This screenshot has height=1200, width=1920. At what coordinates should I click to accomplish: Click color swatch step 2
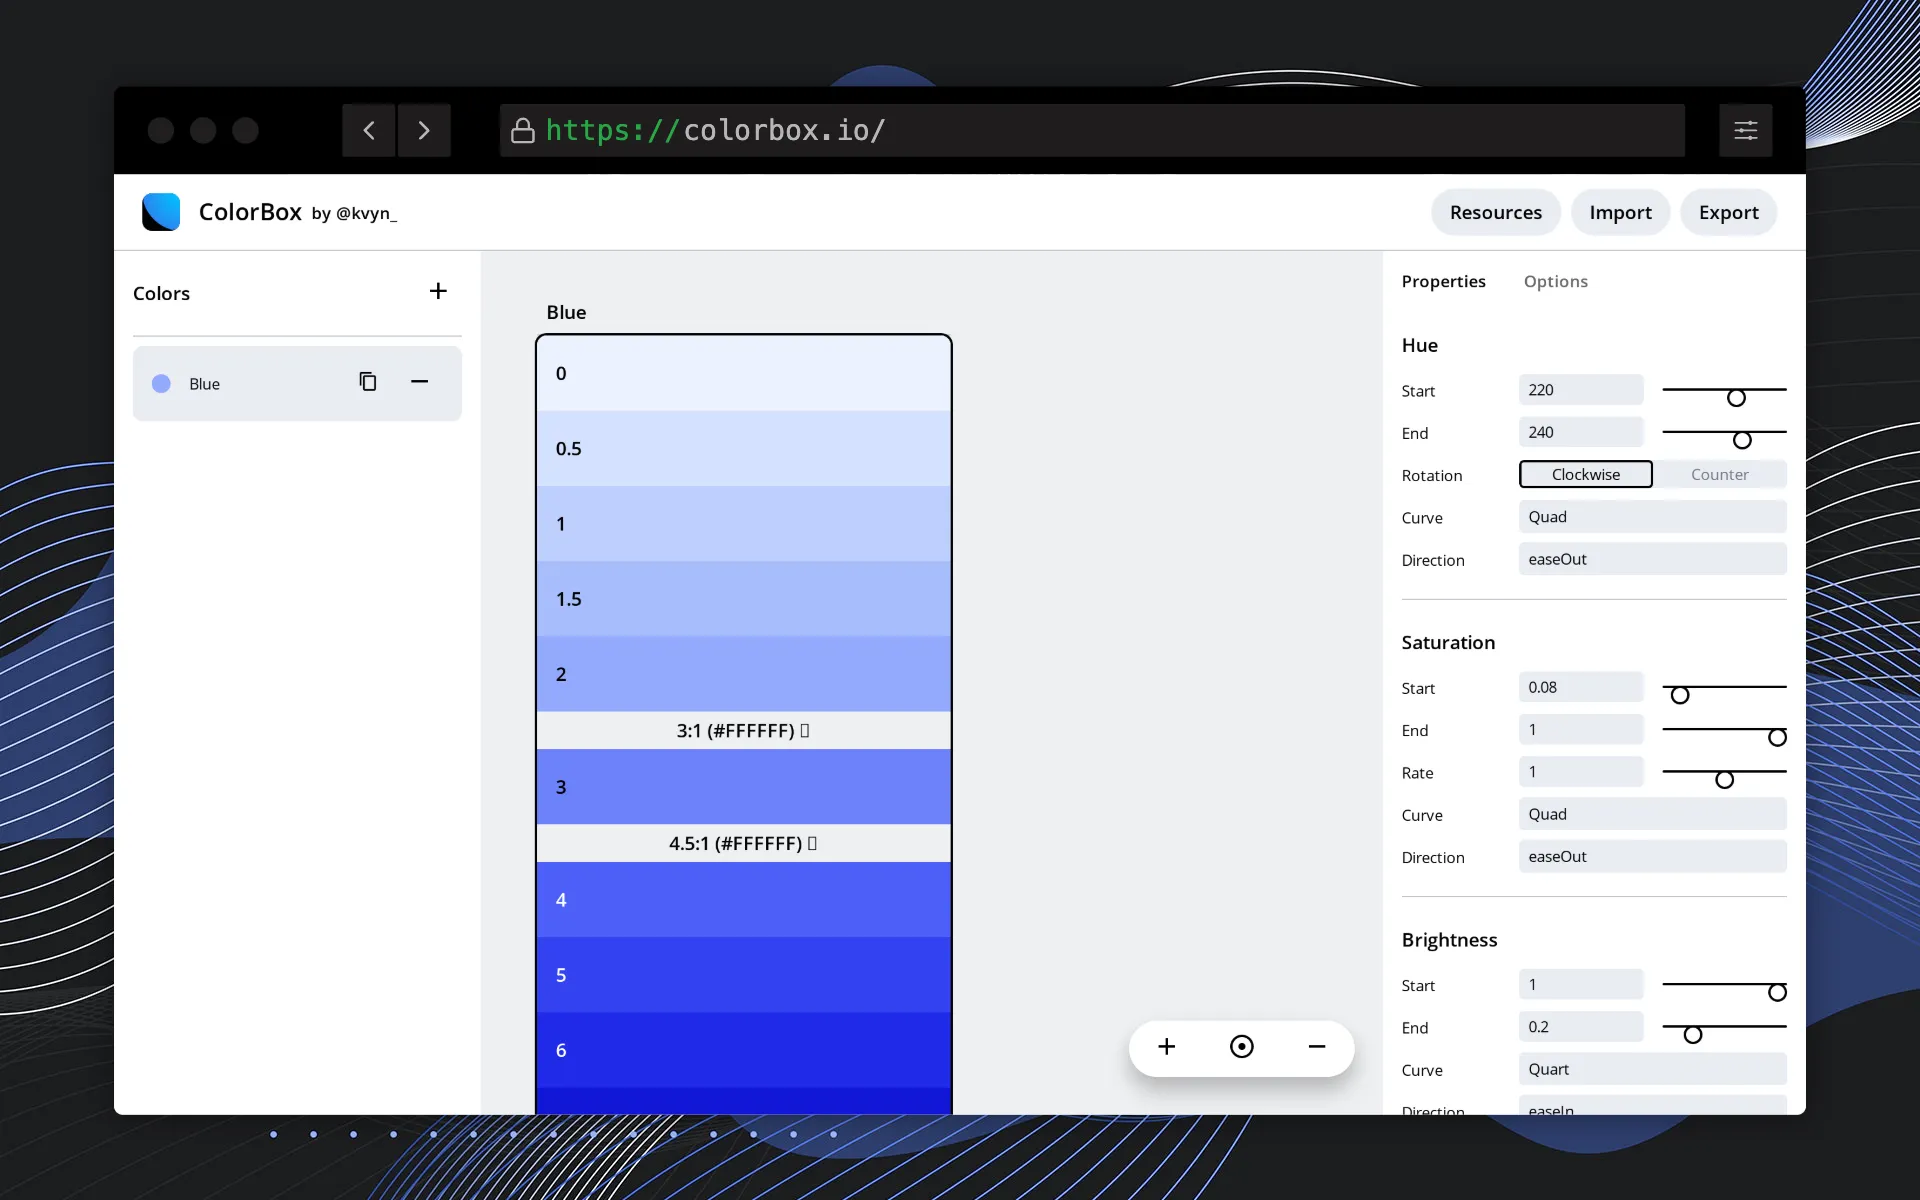pos(743,673)
